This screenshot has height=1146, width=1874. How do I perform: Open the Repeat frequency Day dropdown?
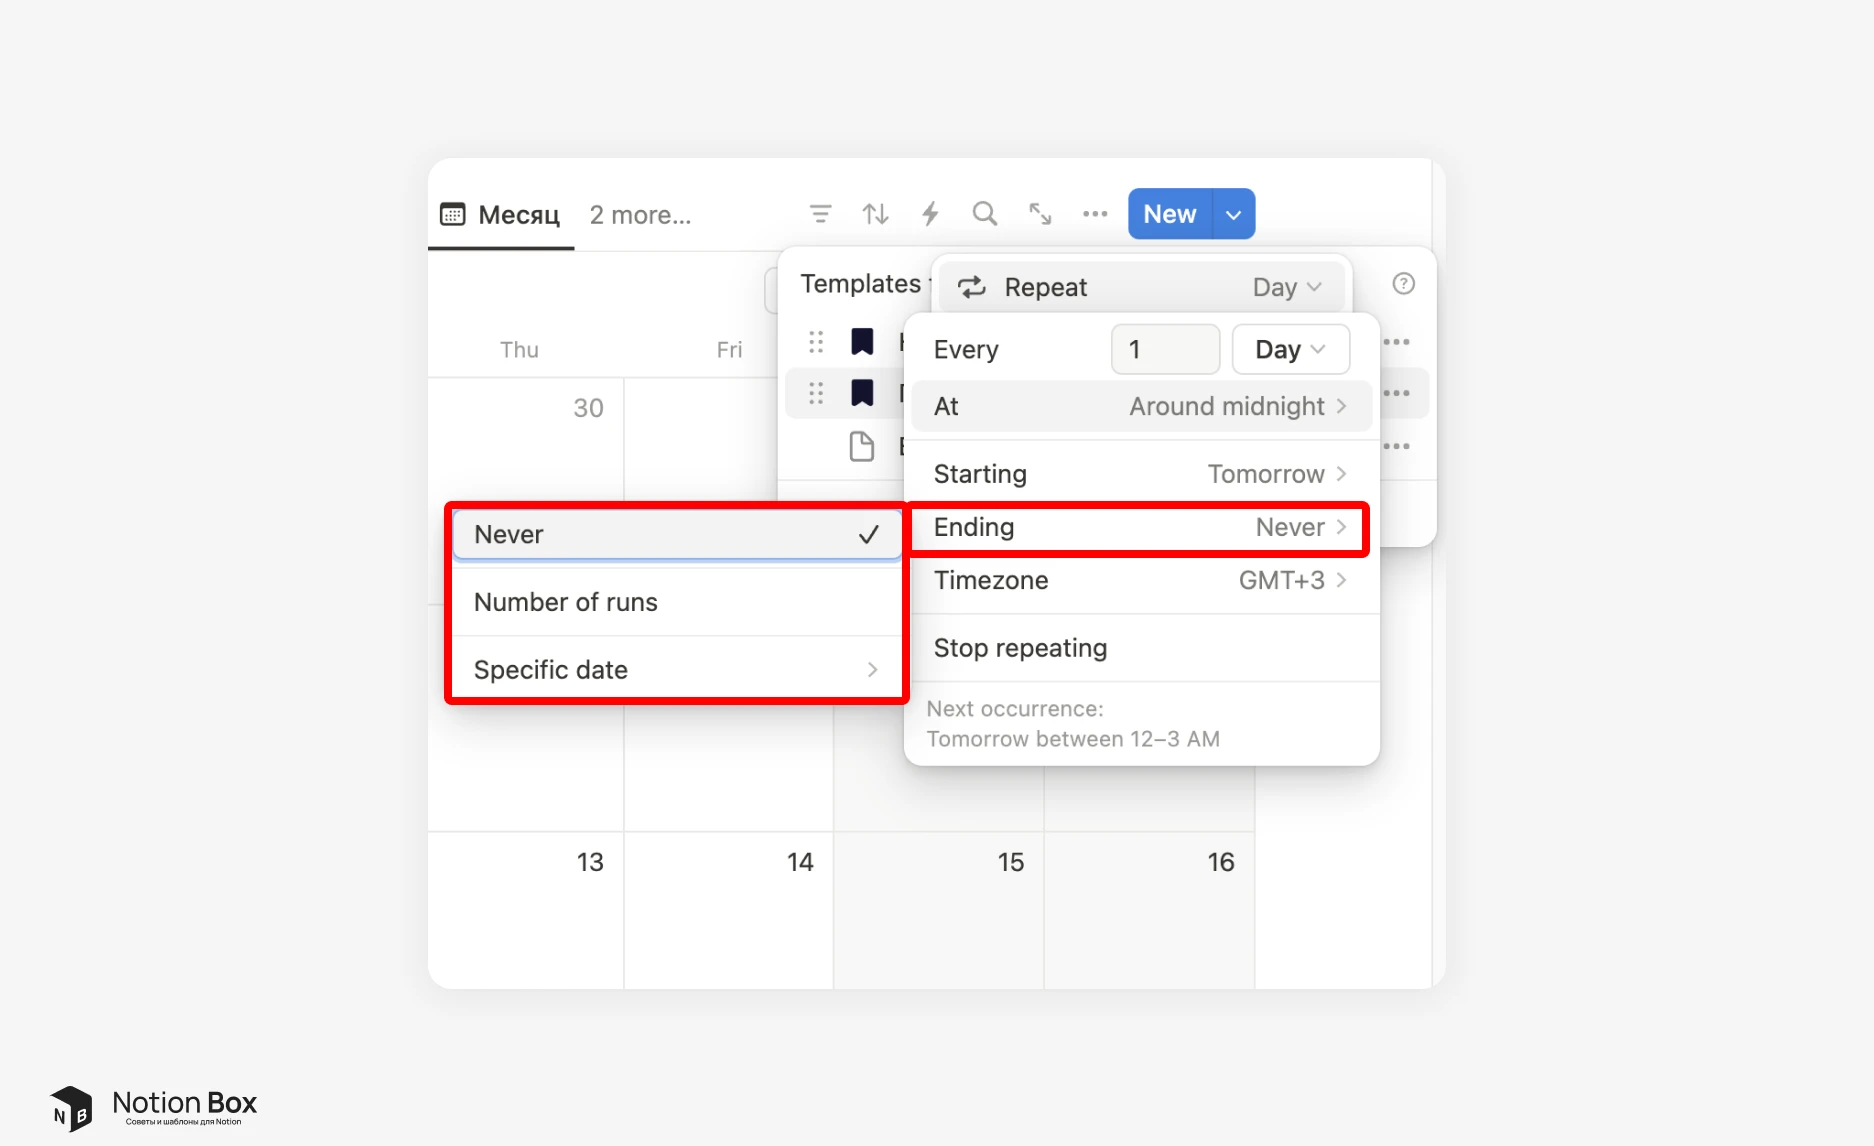point(1287,288)
